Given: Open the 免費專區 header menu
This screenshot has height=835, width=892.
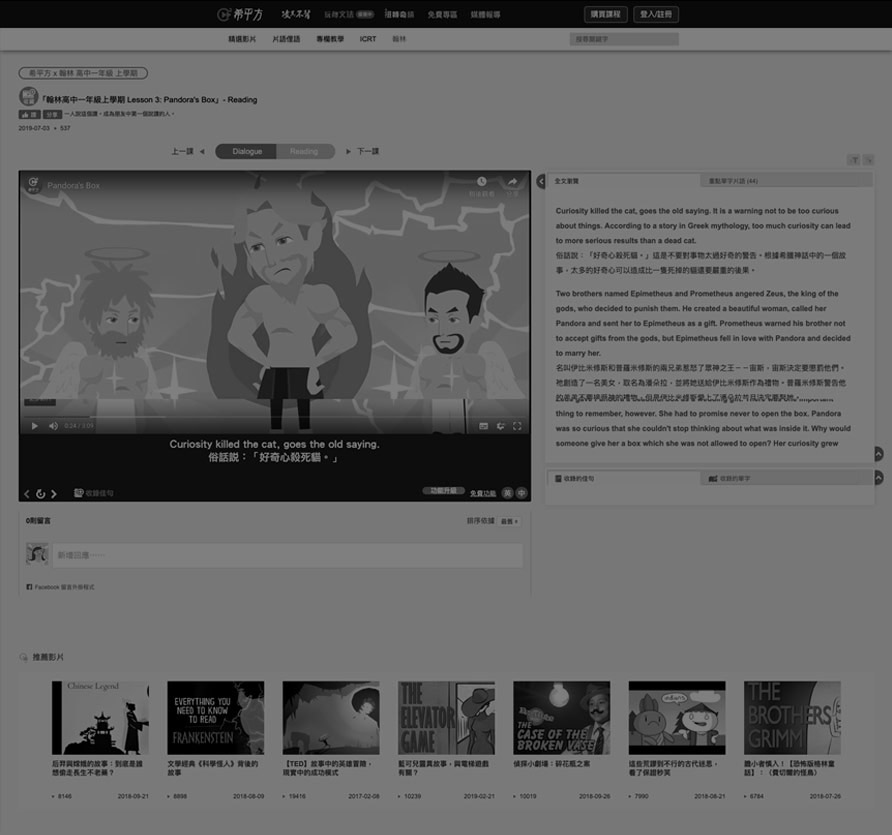Looking at the screenshot, I should (x=443, y=15).
